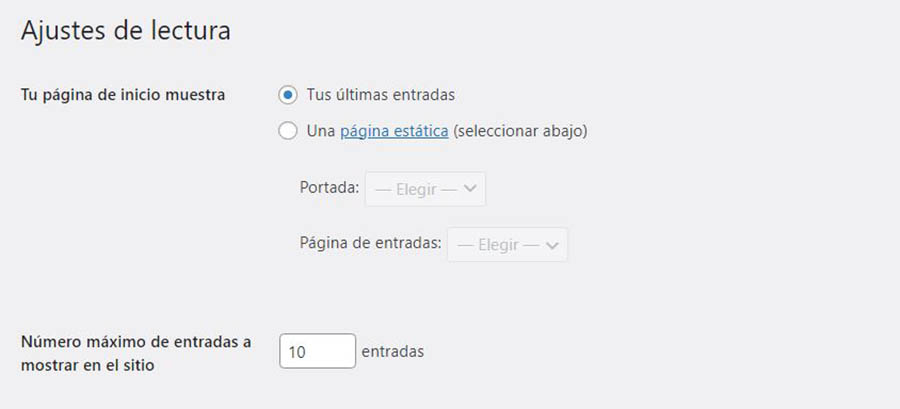Viewport: 900px width, 409px height.
Task: Open the "Página de entradas" dropdown
Action: click(507, 244)
